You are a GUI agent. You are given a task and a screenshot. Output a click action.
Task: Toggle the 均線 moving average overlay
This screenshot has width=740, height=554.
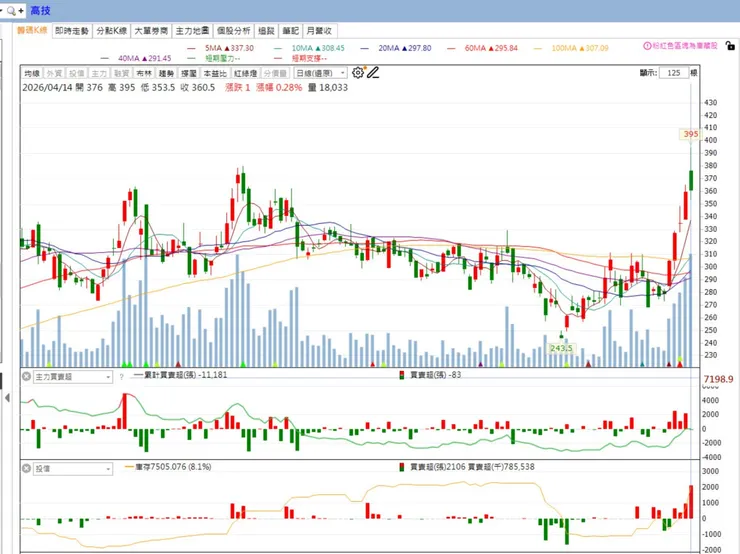[x=33, y=73]
